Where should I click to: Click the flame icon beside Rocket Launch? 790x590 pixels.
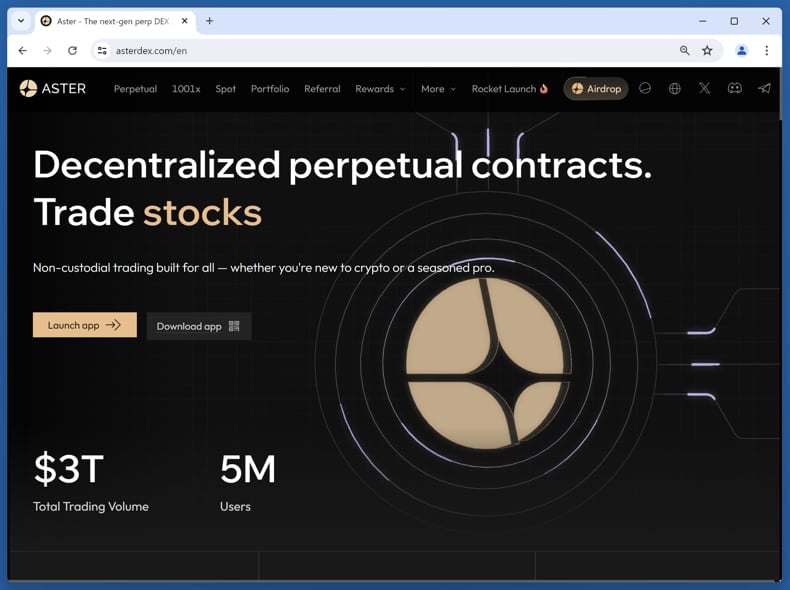[544, 89]
